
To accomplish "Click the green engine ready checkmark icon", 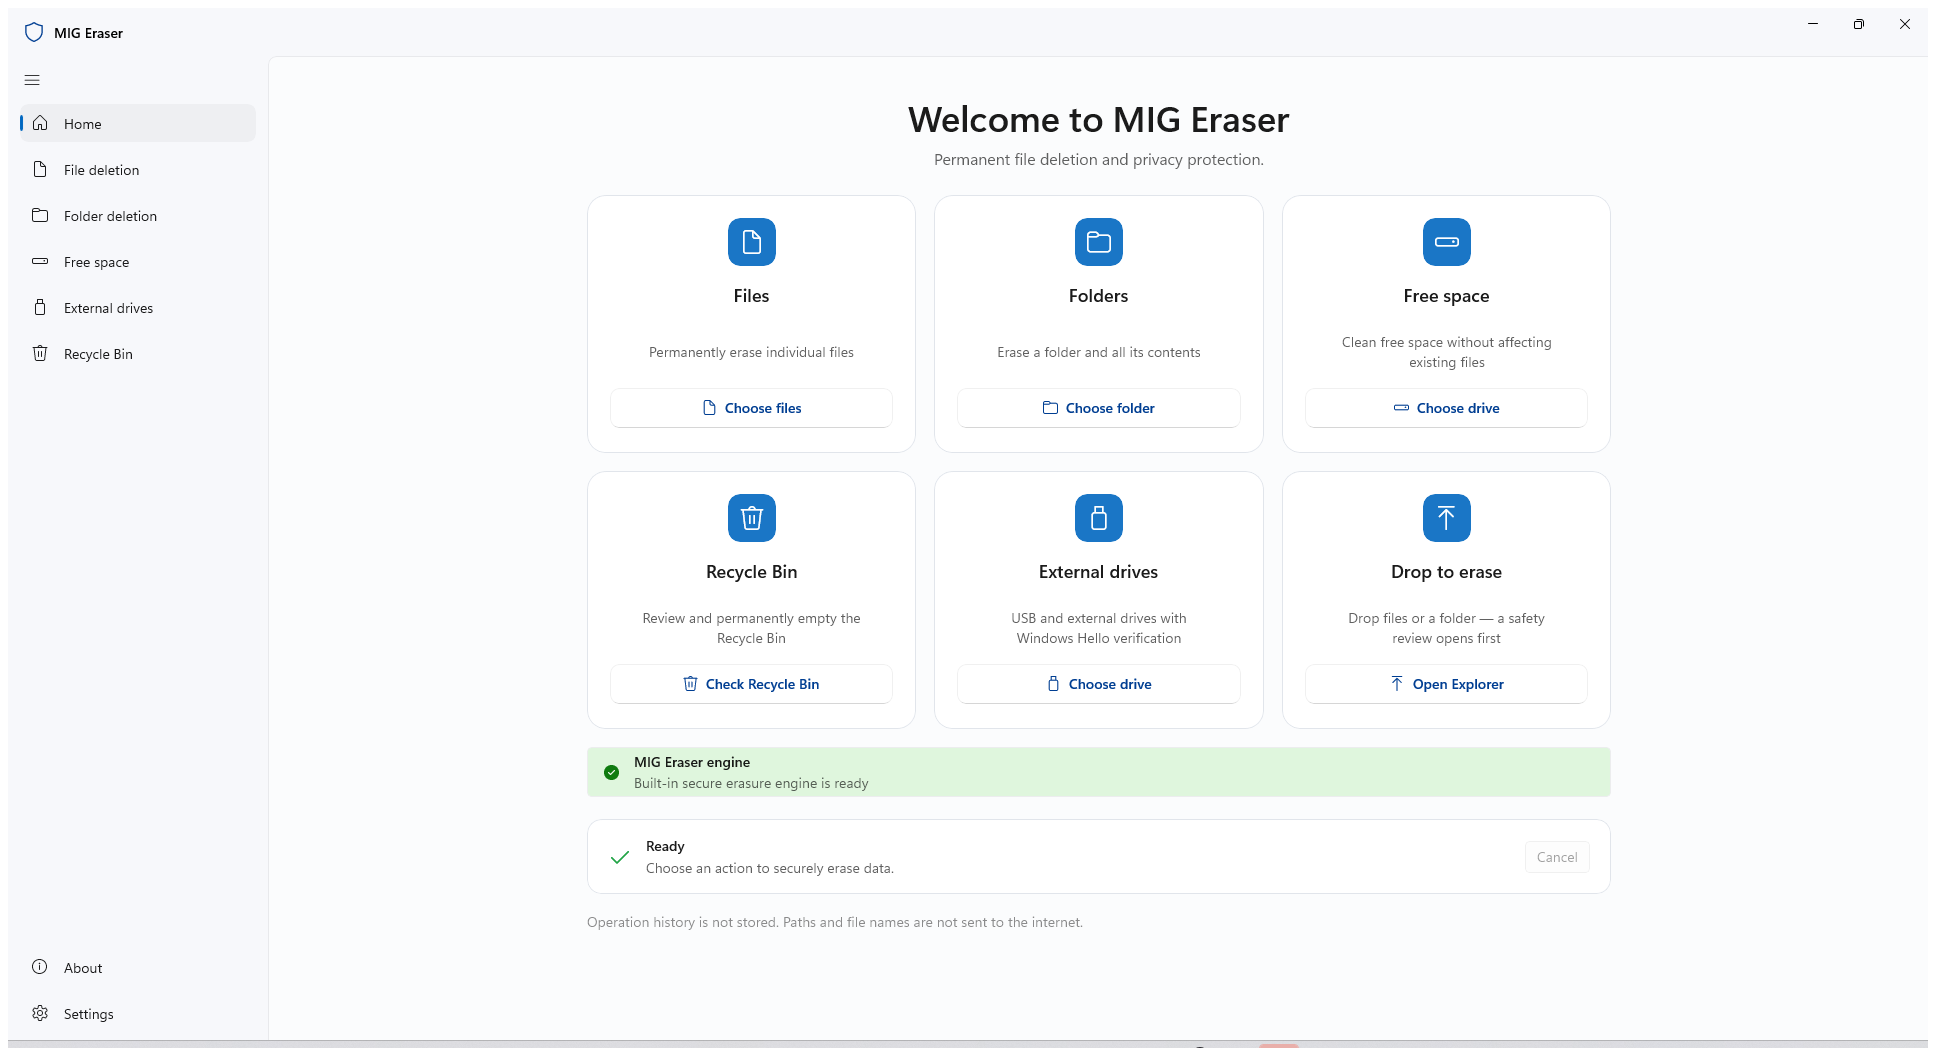I will [x=611, y=772].
